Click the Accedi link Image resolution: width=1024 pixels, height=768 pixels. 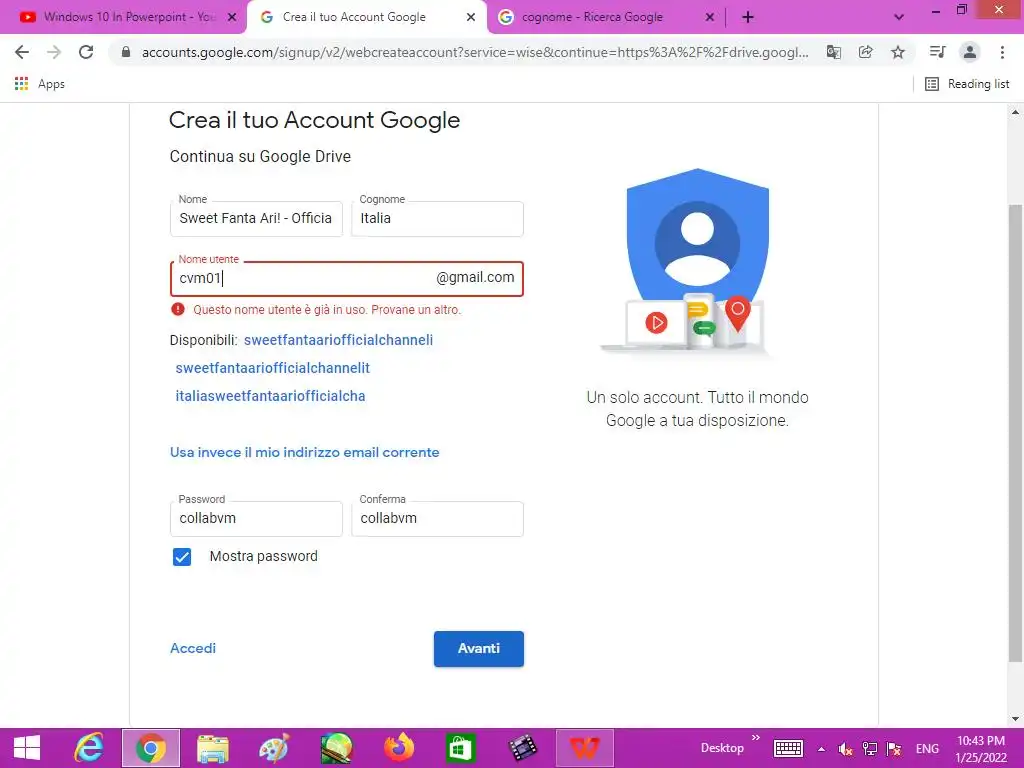(x=193, y=648)
